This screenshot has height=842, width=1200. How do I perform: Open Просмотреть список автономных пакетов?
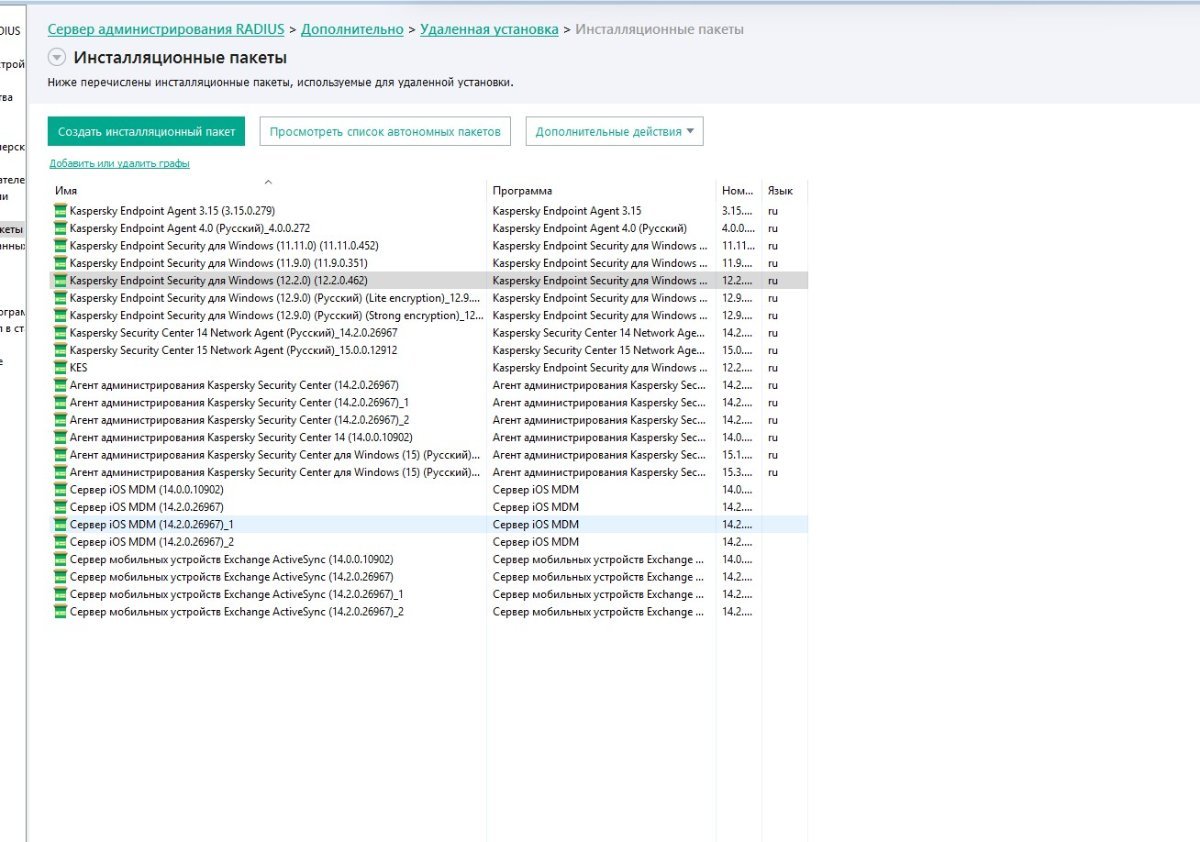(x=385, y=131)
